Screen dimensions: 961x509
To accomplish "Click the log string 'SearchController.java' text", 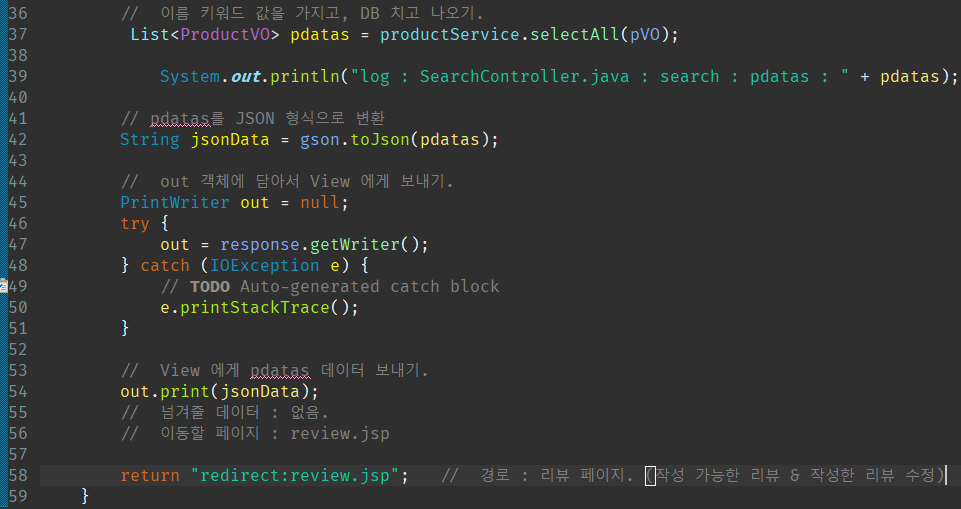I will point(525,77).
